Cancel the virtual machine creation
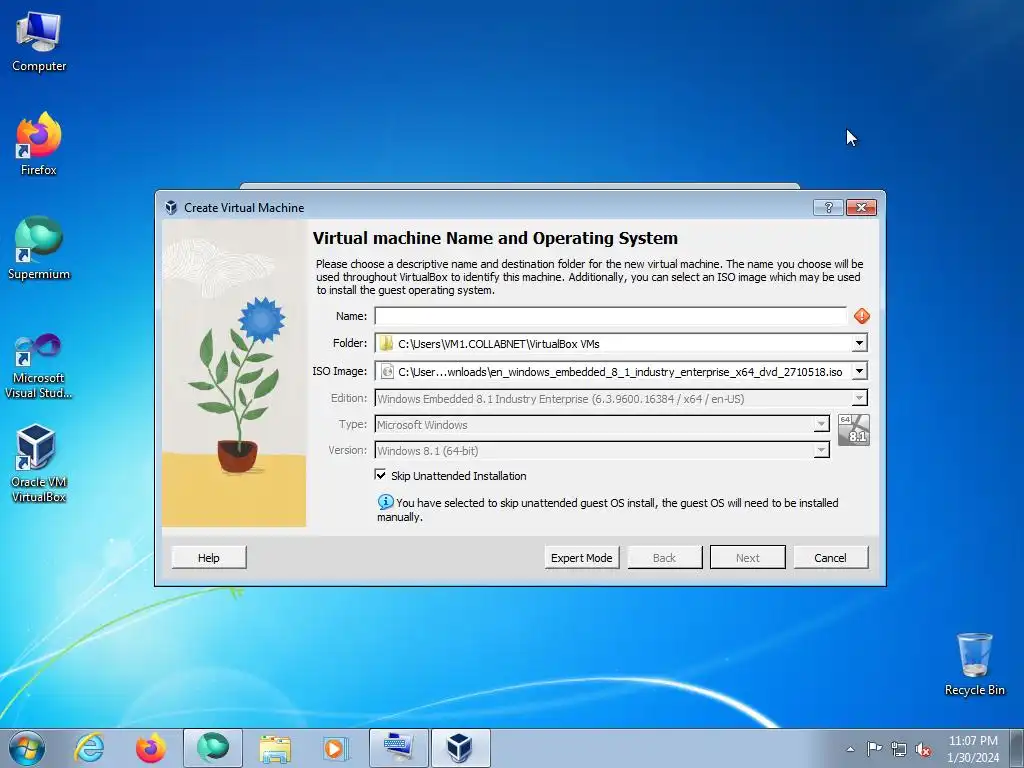Image resolution: width=1024 pixels, height=768 pixels. click(831, 558)
